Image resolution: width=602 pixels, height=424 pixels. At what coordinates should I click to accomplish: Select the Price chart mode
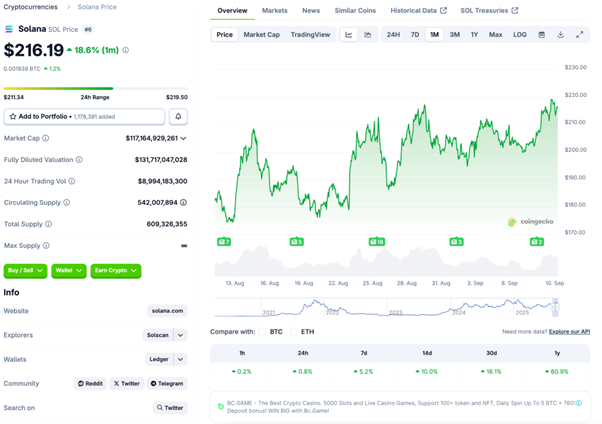pyautogui.click(x=225, y=35)
